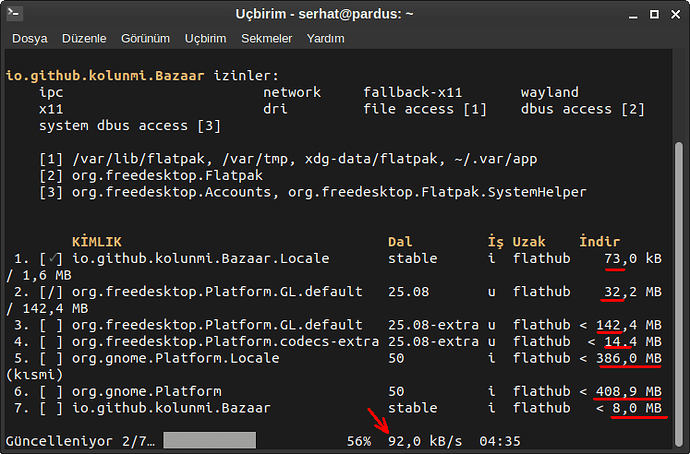Click the network permission text

pos(292,92)
